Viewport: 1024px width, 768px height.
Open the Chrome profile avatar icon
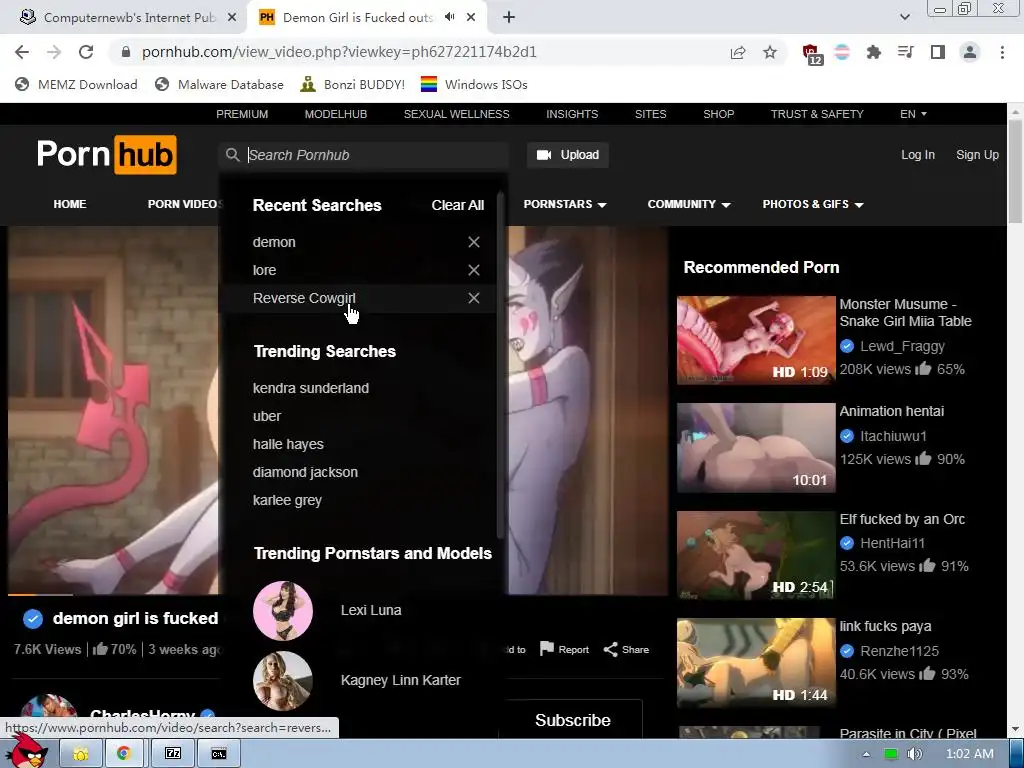coord(970,52)
